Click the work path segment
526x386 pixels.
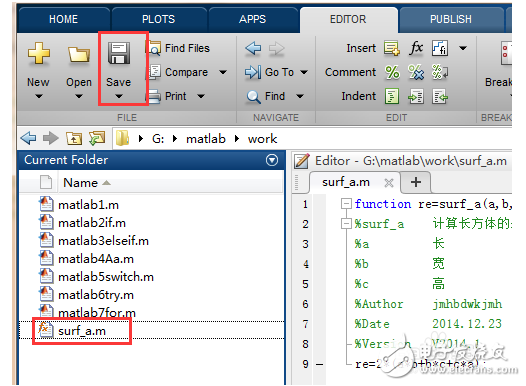coord(263,139)
